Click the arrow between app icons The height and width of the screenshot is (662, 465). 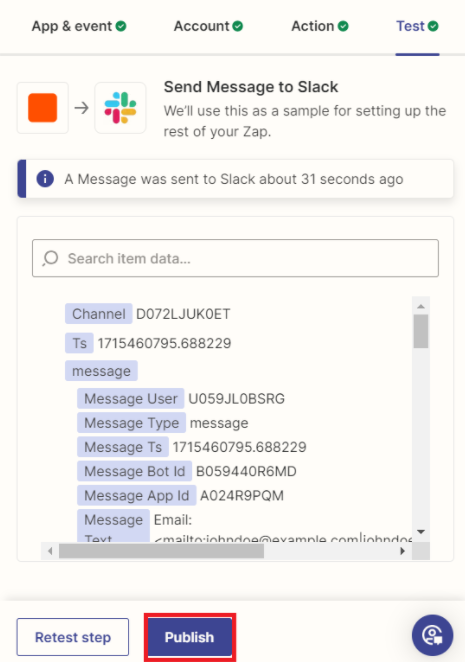click(82, 108)
